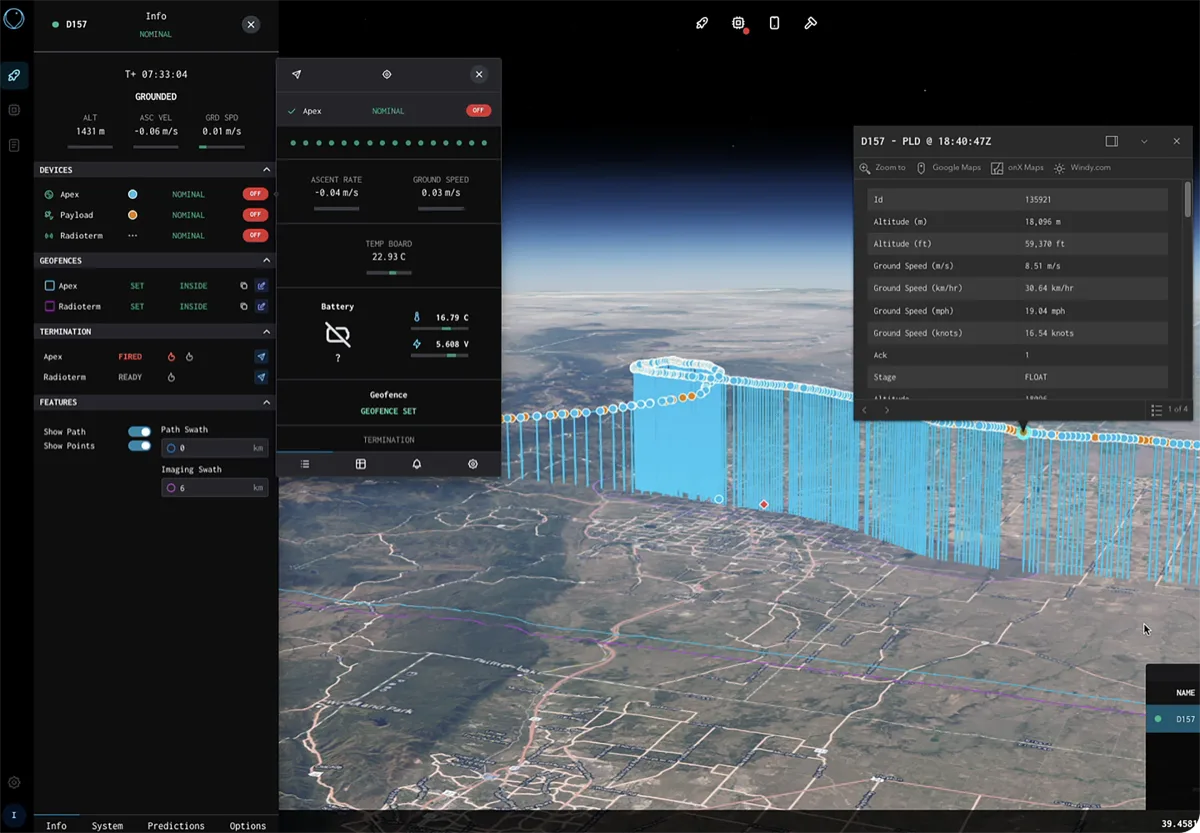Screen dimensions: 1200x833
Task: Select the rocket icon in the left sidebar
Action: pyautogui.click(x=13, y=74)
